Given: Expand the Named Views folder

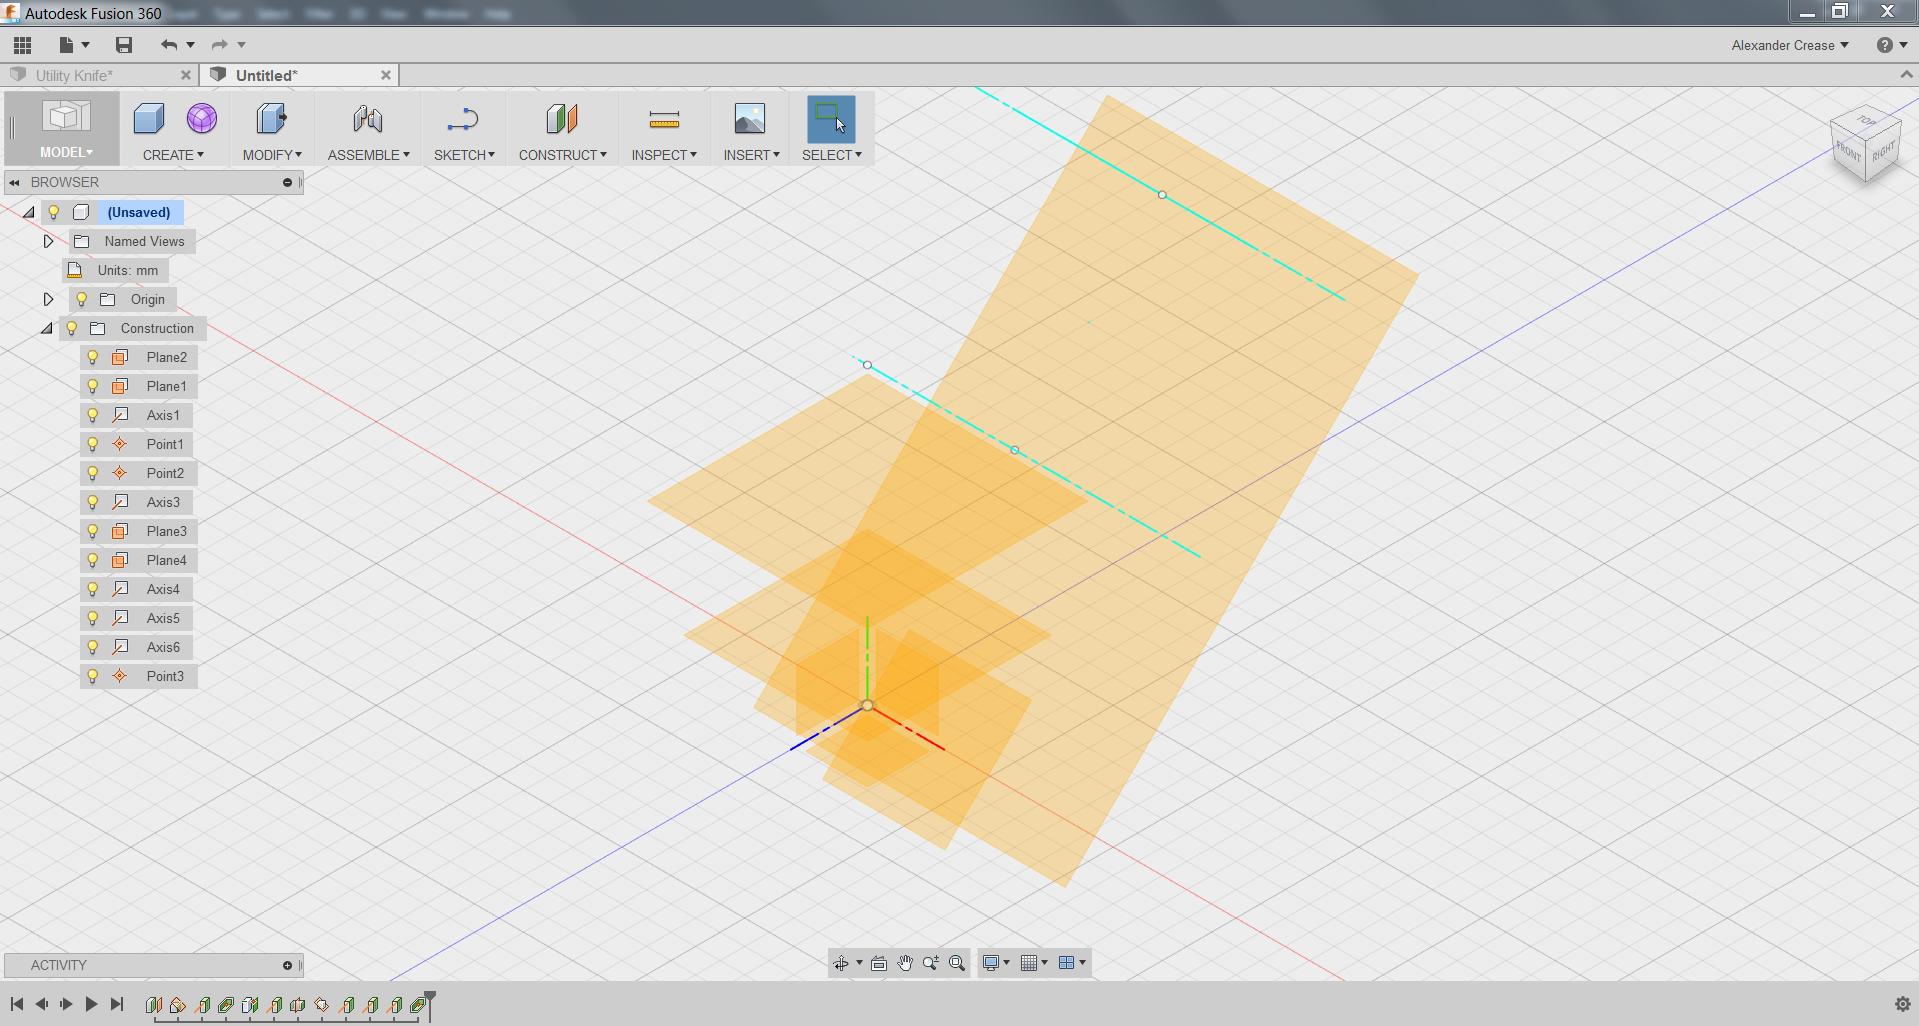Looking at the screenshot, I should pyautogui.click(x=48, y=241).
